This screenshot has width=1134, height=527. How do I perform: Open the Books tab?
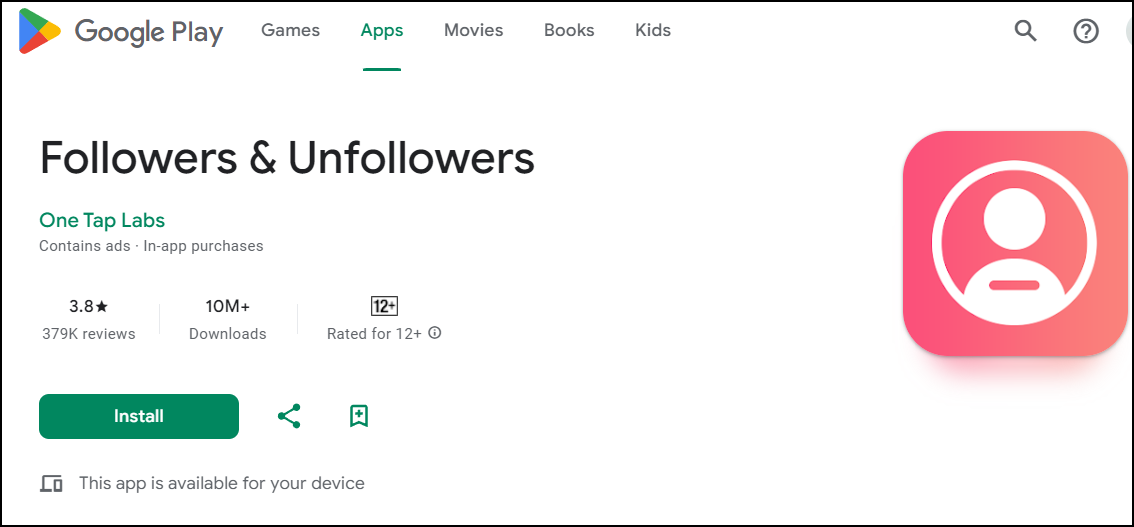(569, 30)
